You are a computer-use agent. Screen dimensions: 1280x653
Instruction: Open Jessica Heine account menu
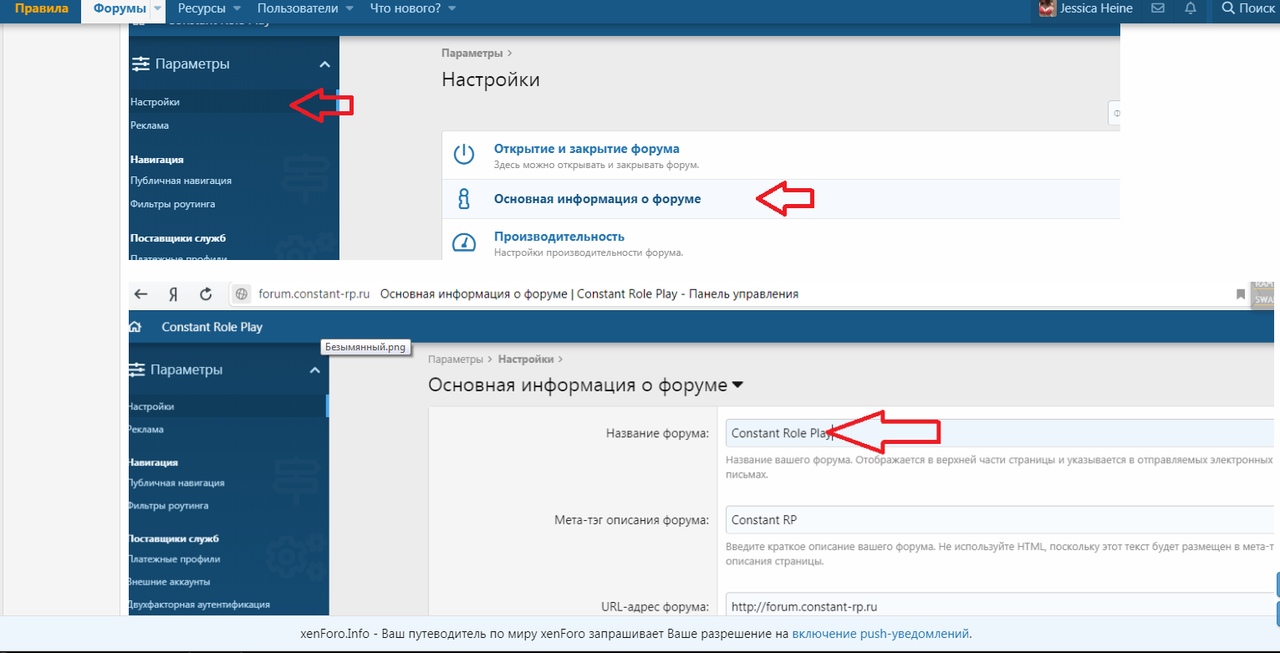1086,9
